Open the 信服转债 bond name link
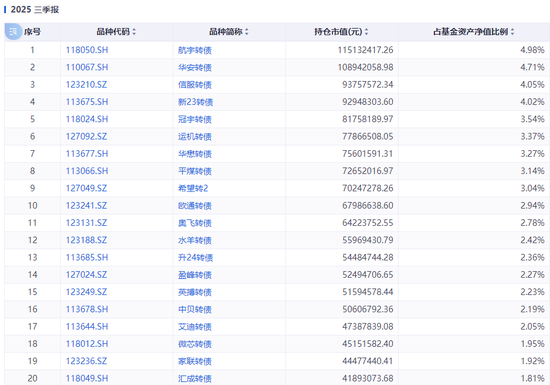This screenshot has width=550, height=385. [x=195, y=85]
